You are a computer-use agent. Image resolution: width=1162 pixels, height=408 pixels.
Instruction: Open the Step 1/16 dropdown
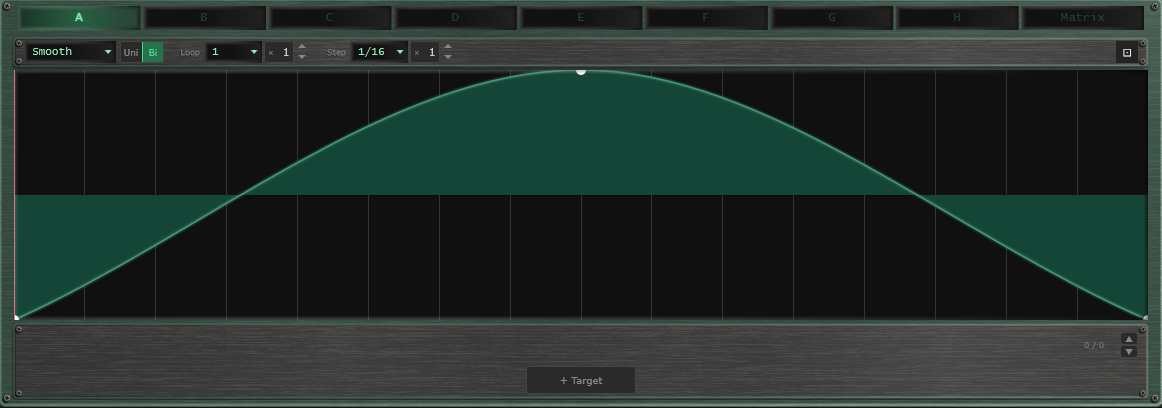[380, 52]
